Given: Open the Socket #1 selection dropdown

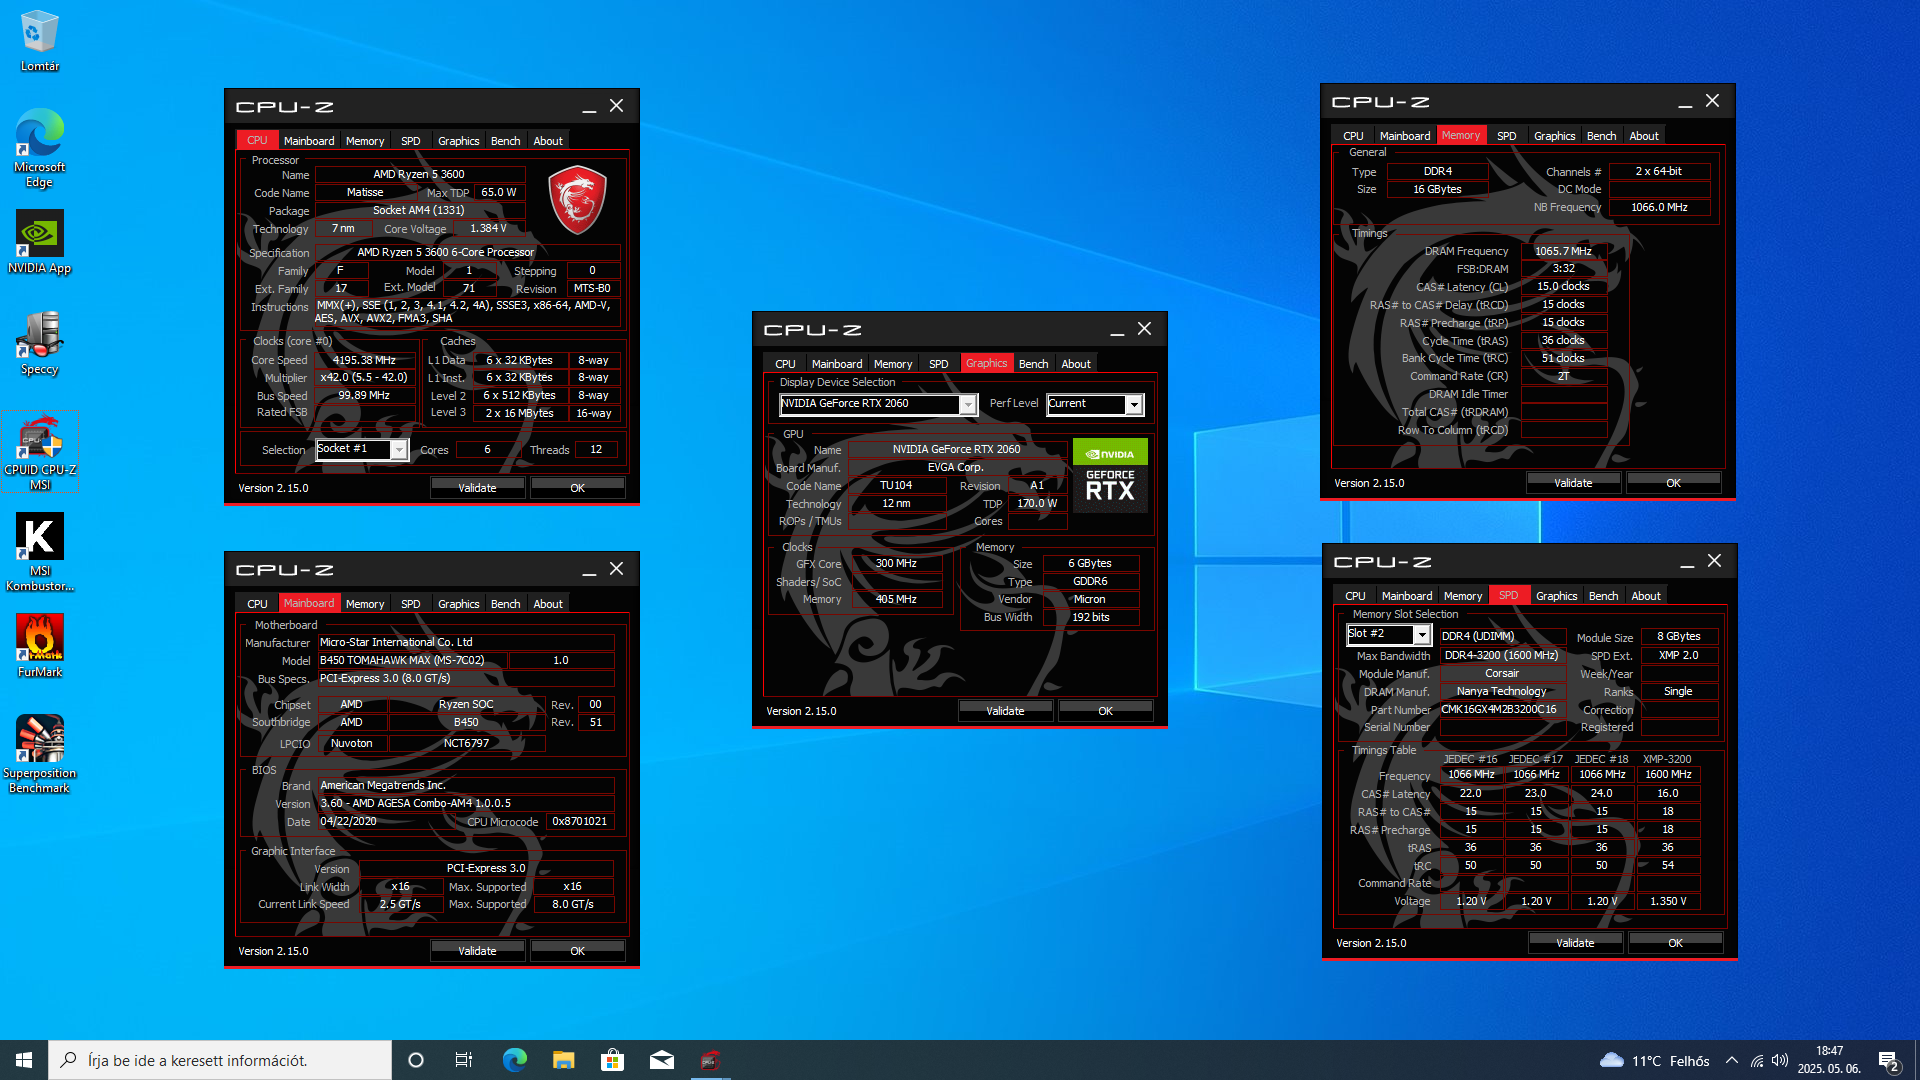Looking at the screenshot, I should pyautogui.click(x=362, y=449).
